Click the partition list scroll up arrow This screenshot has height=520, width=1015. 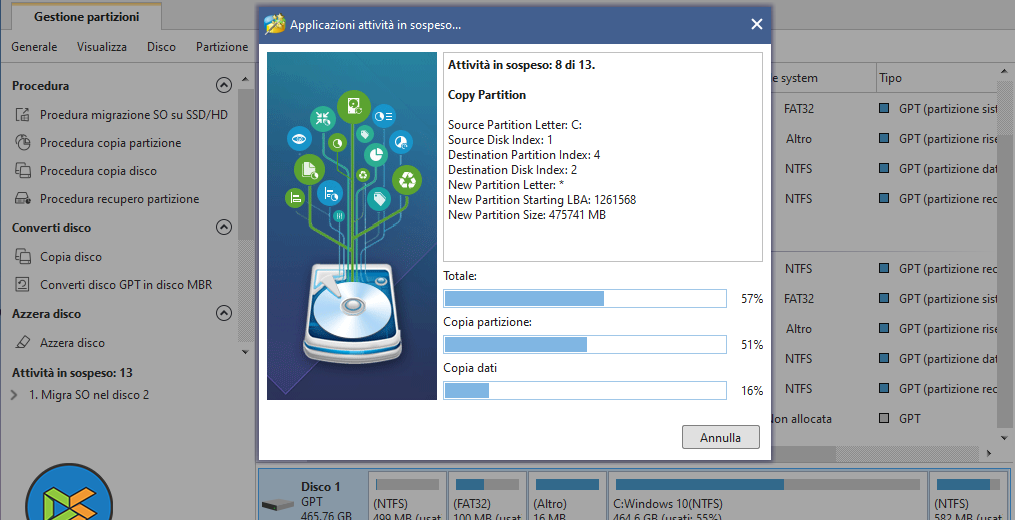tap(1006, 71)
